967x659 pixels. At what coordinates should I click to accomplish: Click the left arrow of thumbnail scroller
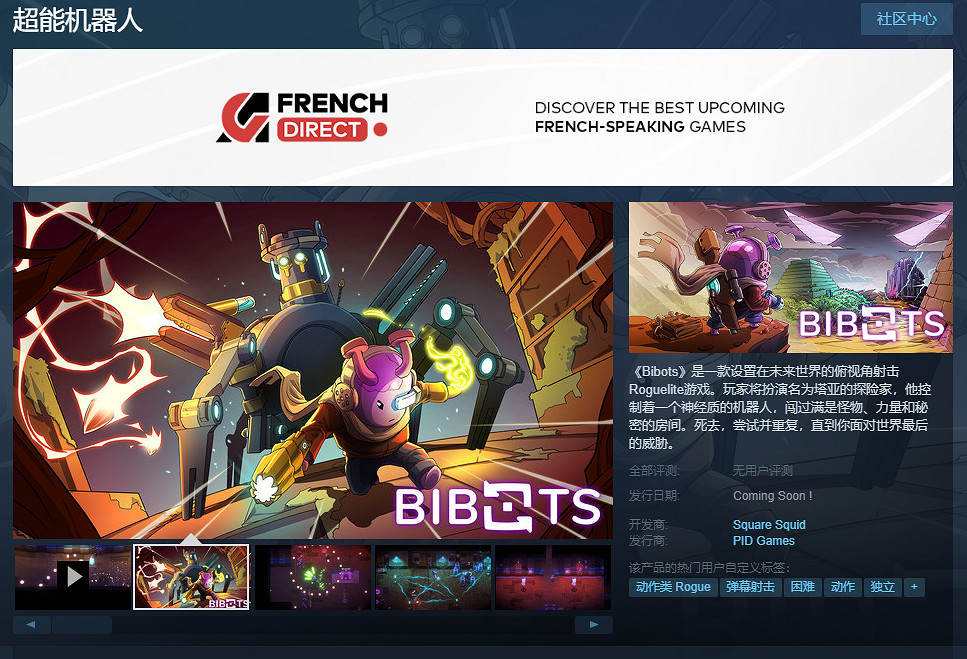[31, 624]
